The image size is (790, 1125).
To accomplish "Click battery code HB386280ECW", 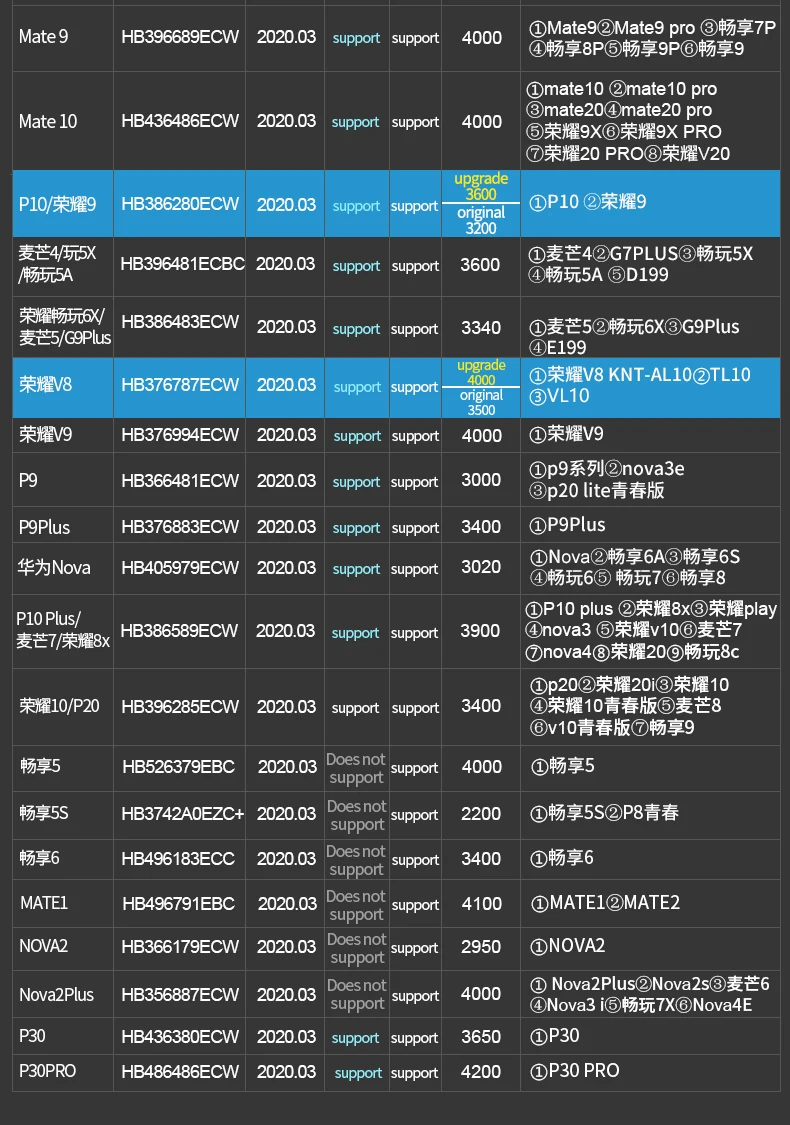I will pos(179,204).
